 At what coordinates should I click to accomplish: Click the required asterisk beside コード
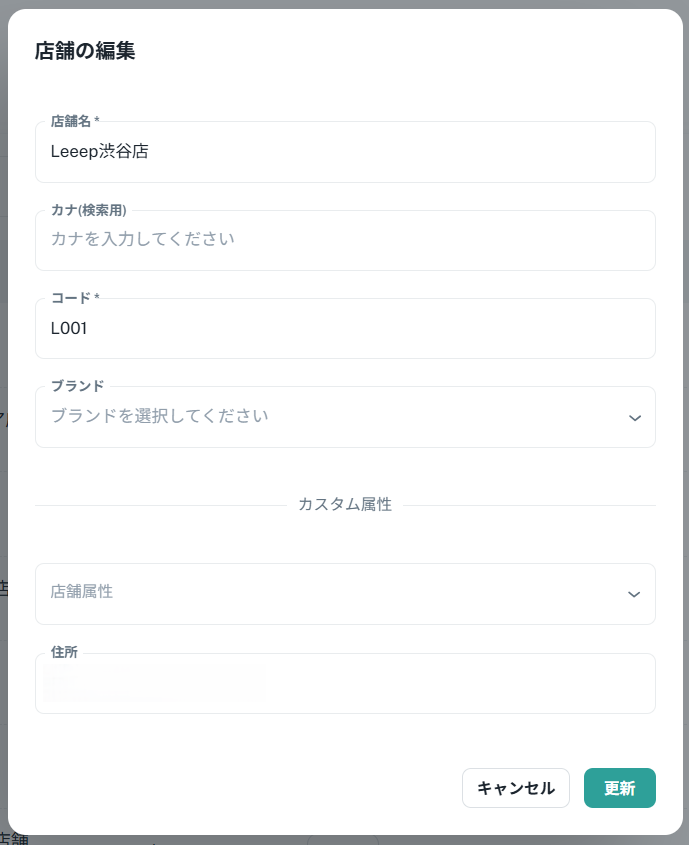pyautogui.click(x=97, y=298)
